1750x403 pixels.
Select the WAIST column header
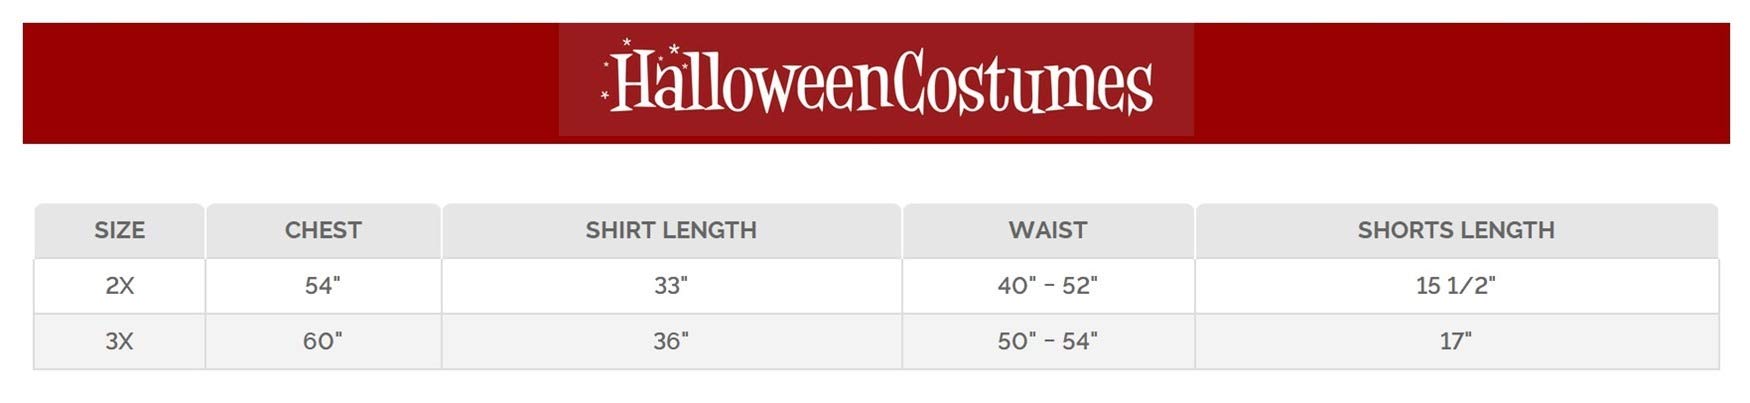tap(1047, 230)
